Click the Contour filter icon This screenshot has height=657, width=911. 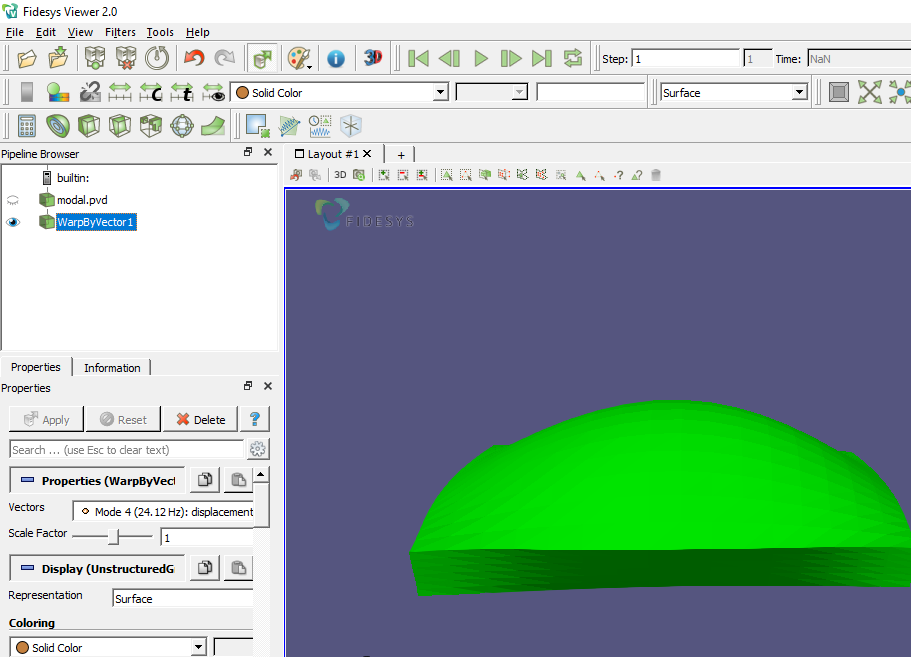(x=58, y=125)
